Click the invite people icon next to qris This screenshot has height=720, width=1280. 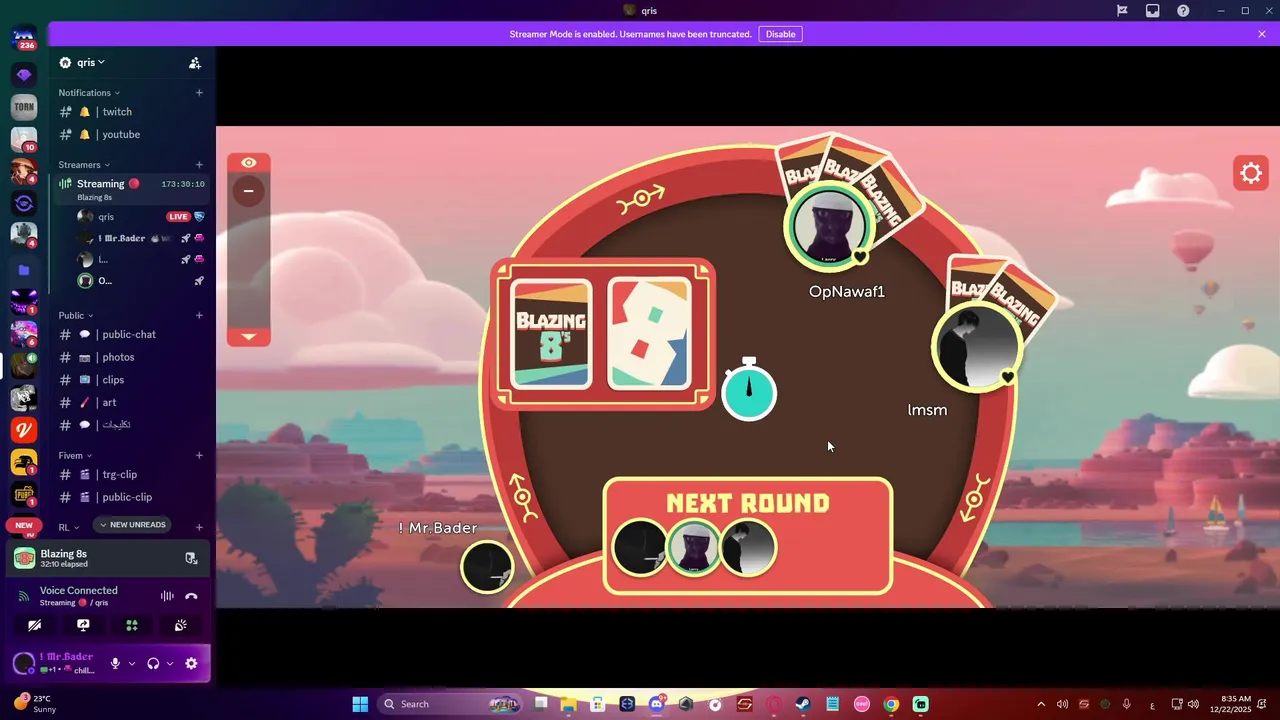(195, 63)
